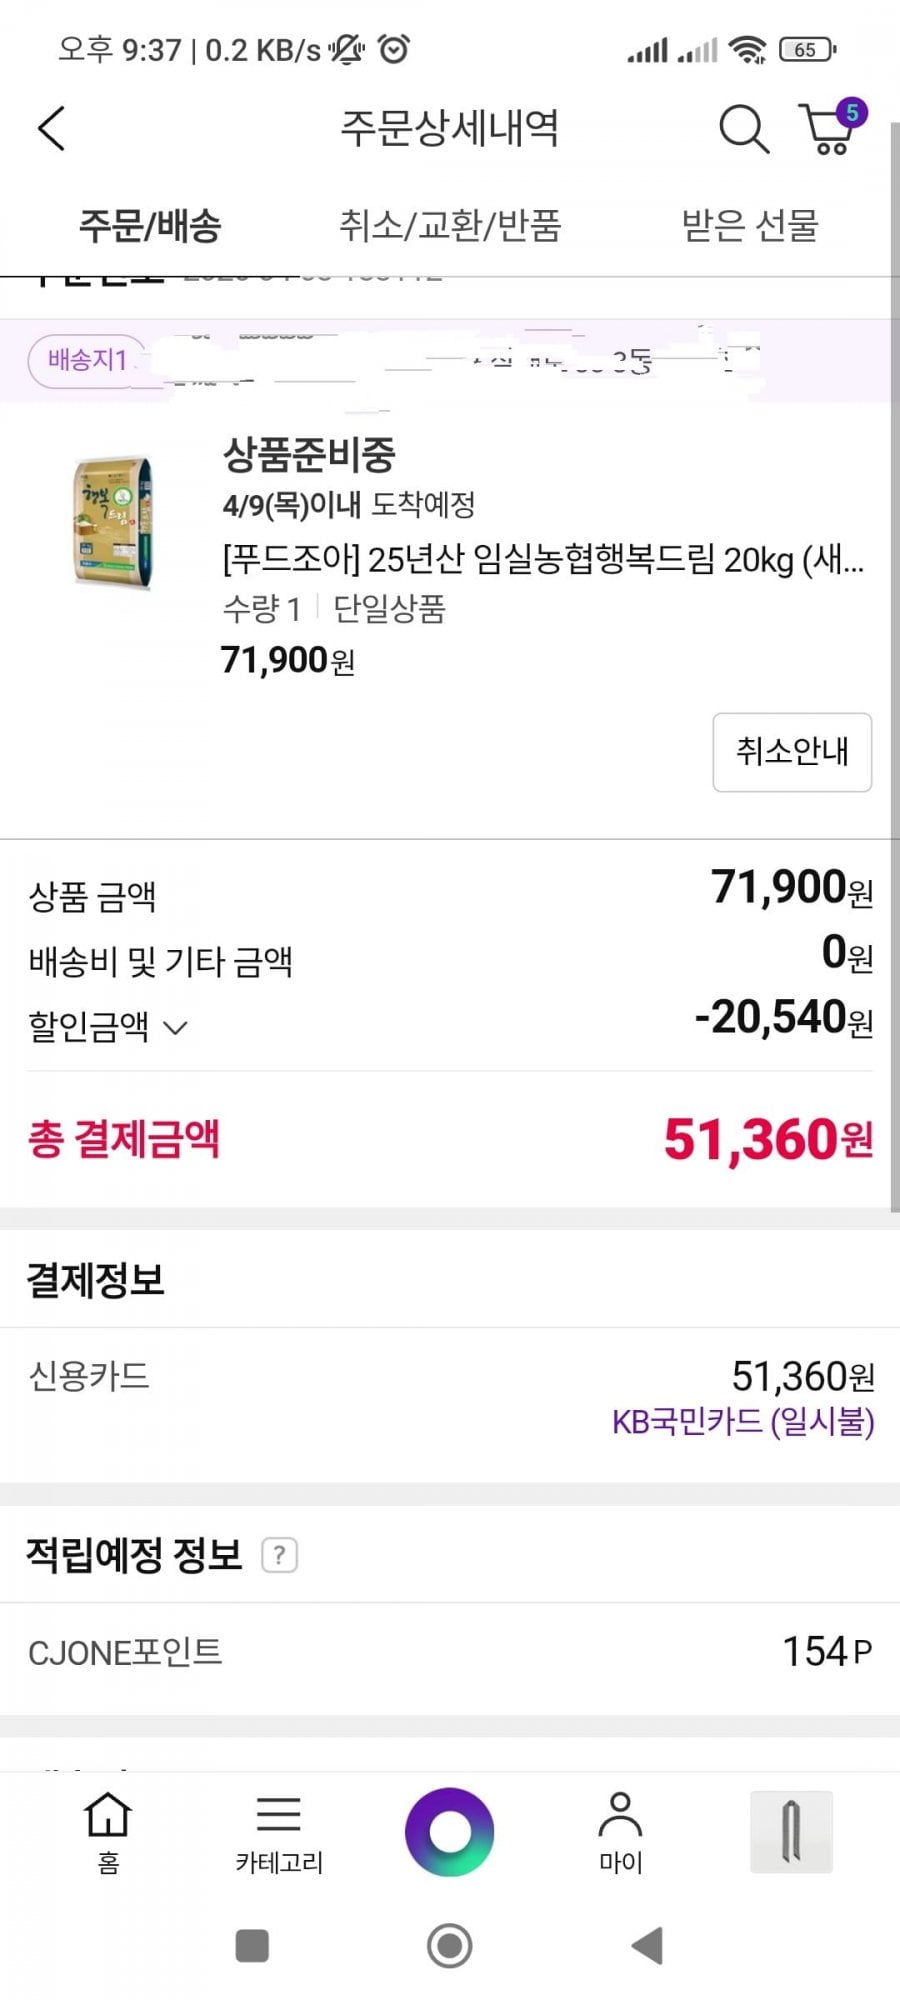
Task: Open the shopping cart
Action: coord(829,130)
